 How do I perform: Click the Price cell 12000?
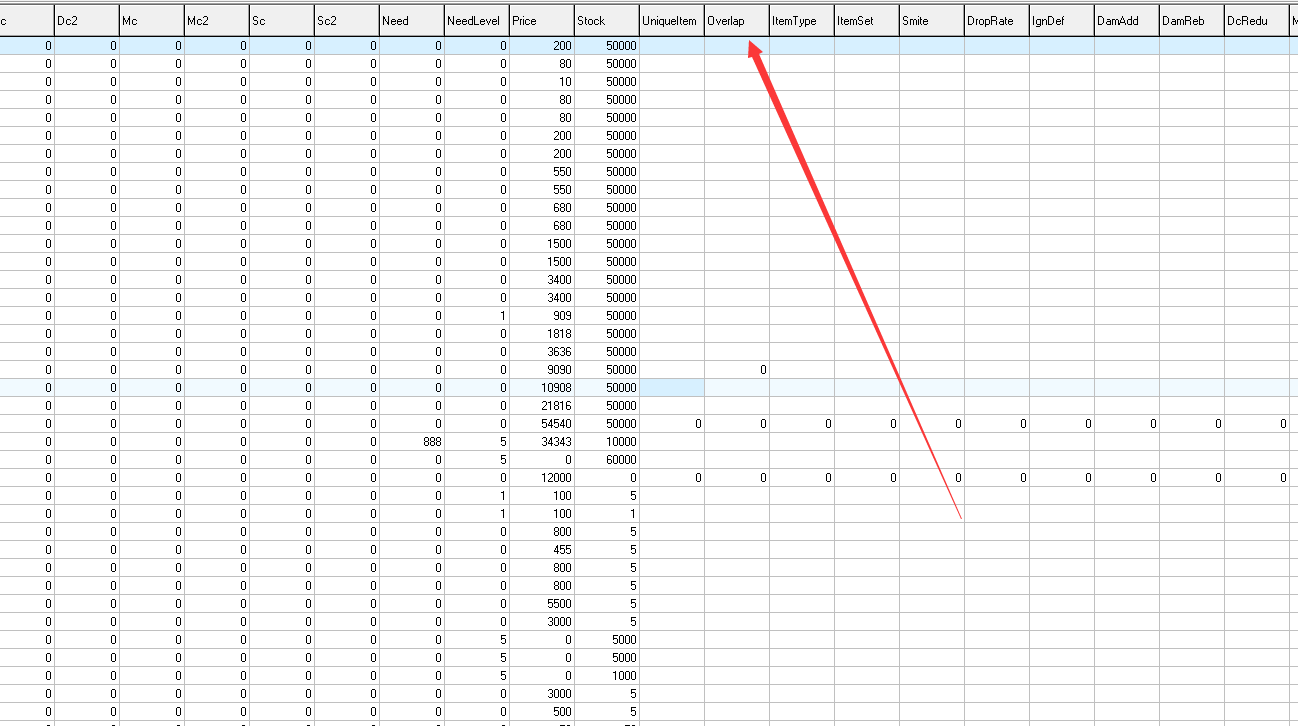click(x=542, y=478)
